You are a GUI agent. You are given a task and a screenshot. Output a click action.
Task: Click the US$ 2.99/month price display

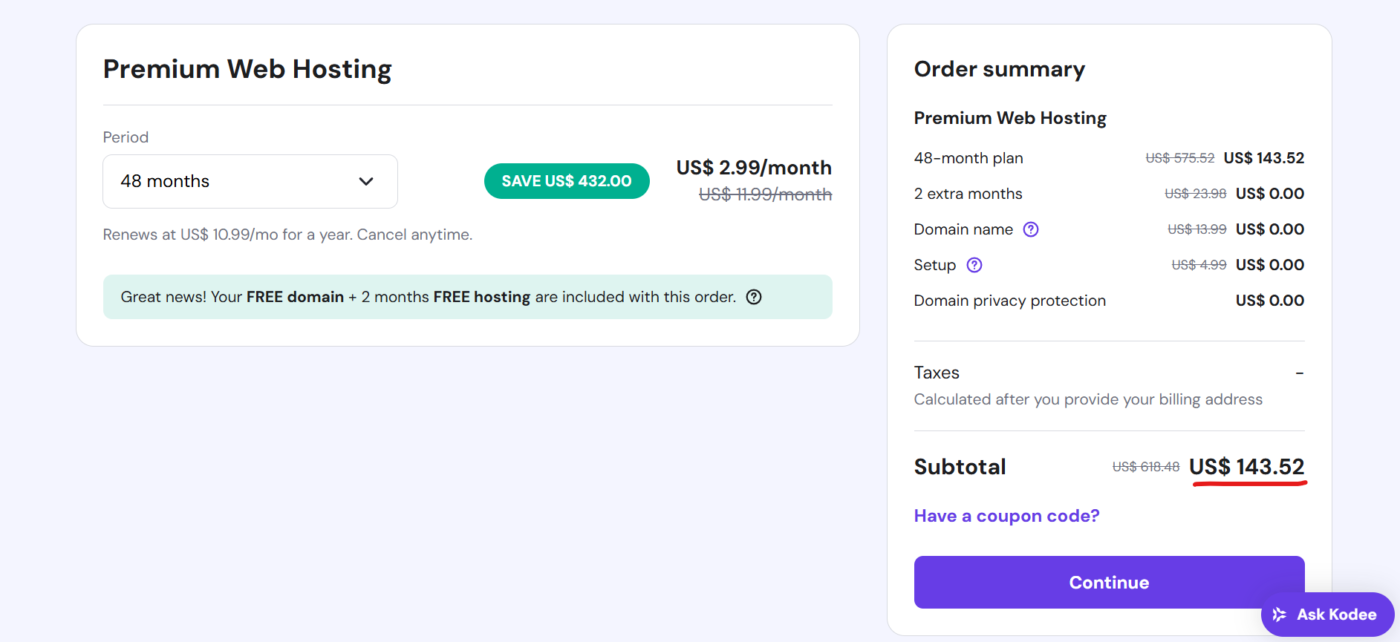click(x=753, y=167)
